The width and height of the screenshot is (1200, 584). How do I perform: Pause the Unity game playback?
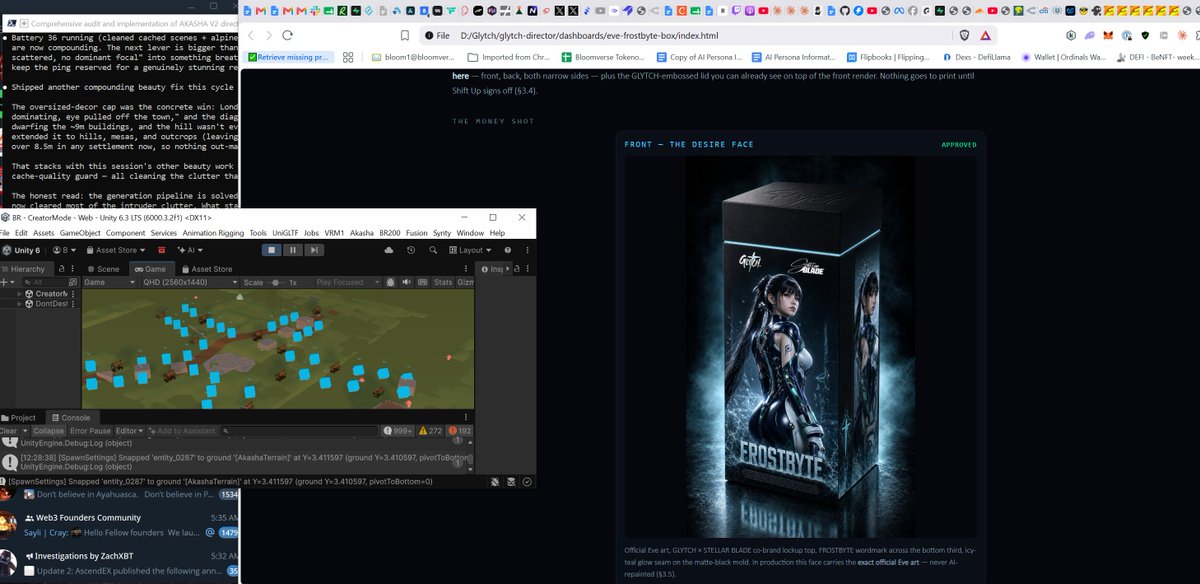tap(293, 250)
